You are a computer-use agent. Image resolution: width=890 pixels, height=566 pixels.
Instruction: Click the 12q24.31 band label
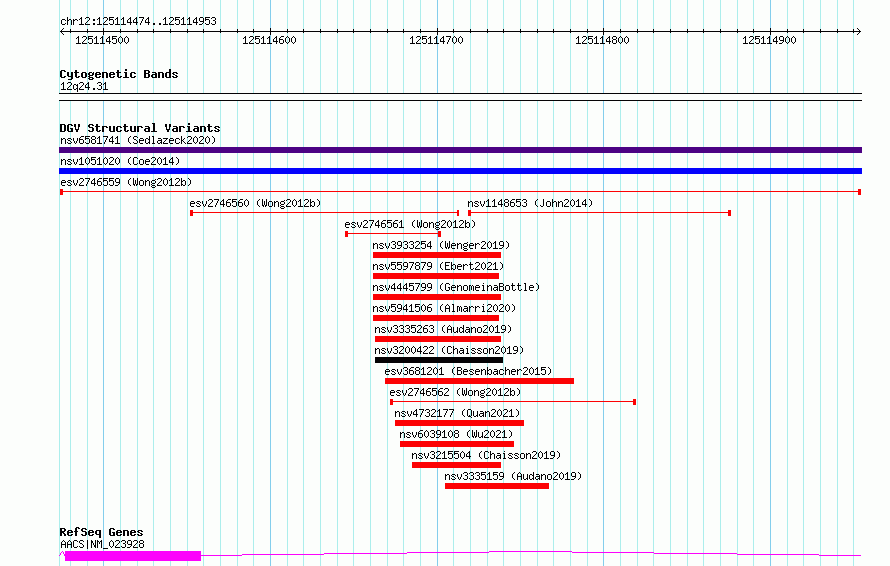click(84, 86)
